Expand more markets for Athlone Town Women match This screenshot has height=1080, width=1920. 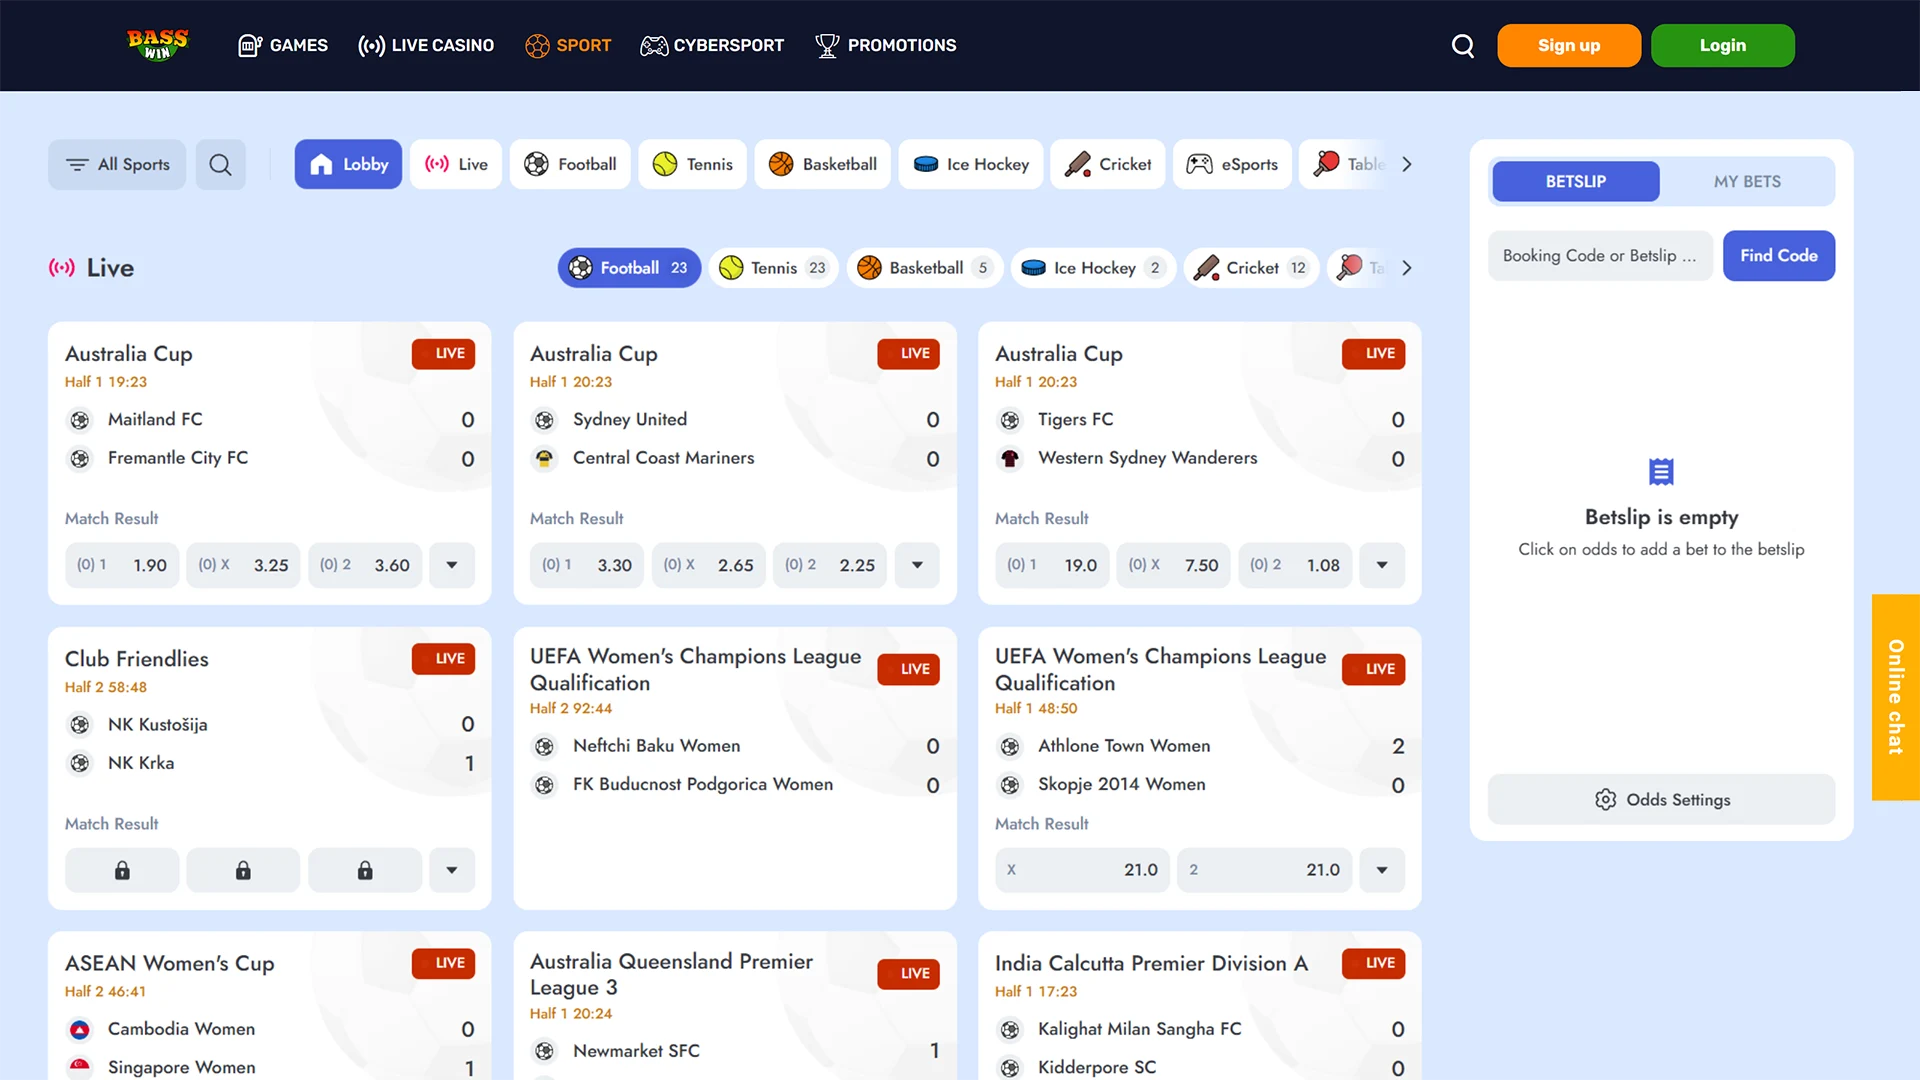coord(1382,870)
